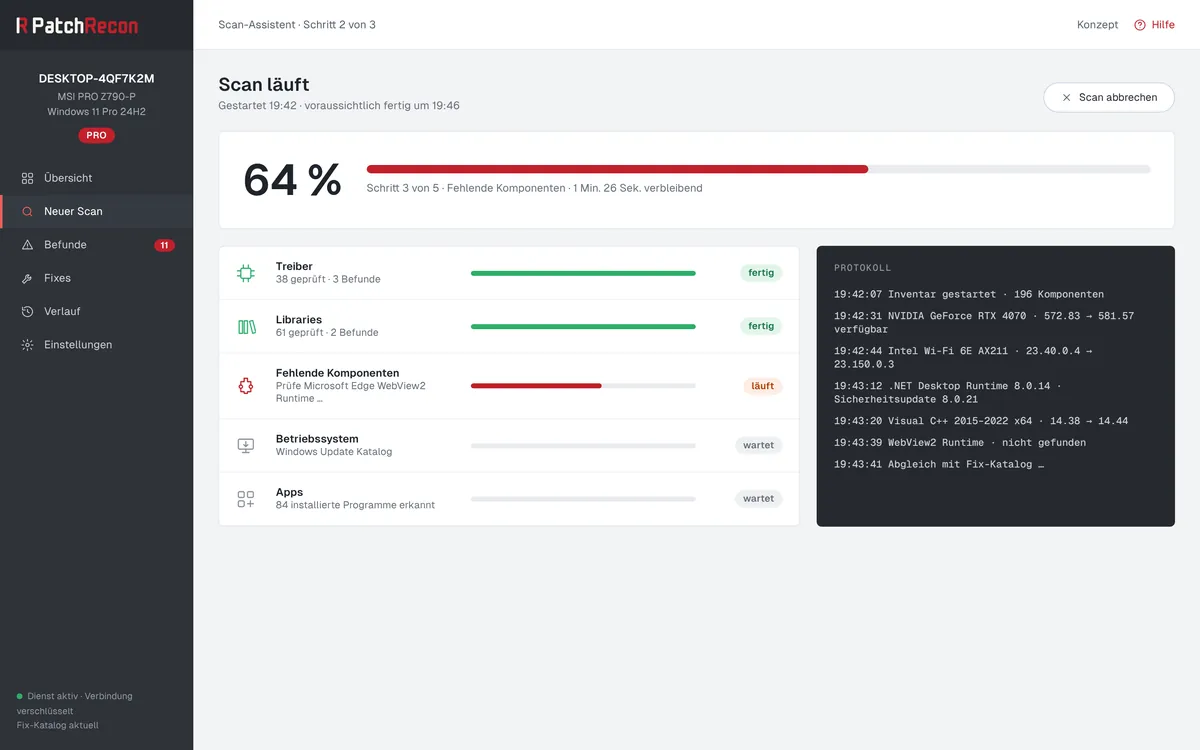This screenshot has width=1200, height=750.
Task: Click the Treiber chip icon
Action: point(246,273)
